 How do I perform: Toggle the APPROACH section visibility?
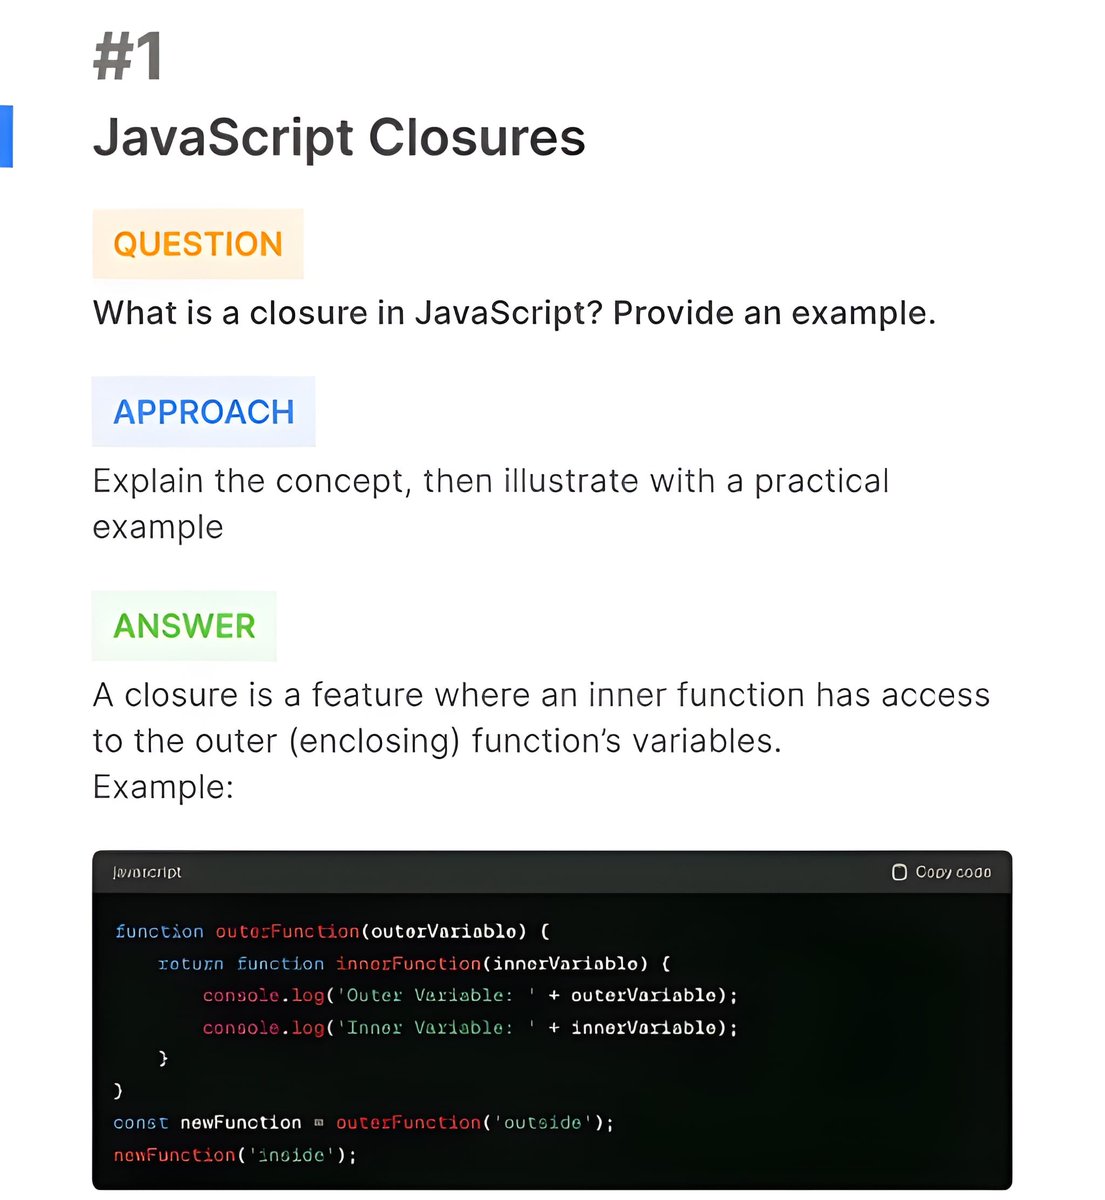click(203, 411)
